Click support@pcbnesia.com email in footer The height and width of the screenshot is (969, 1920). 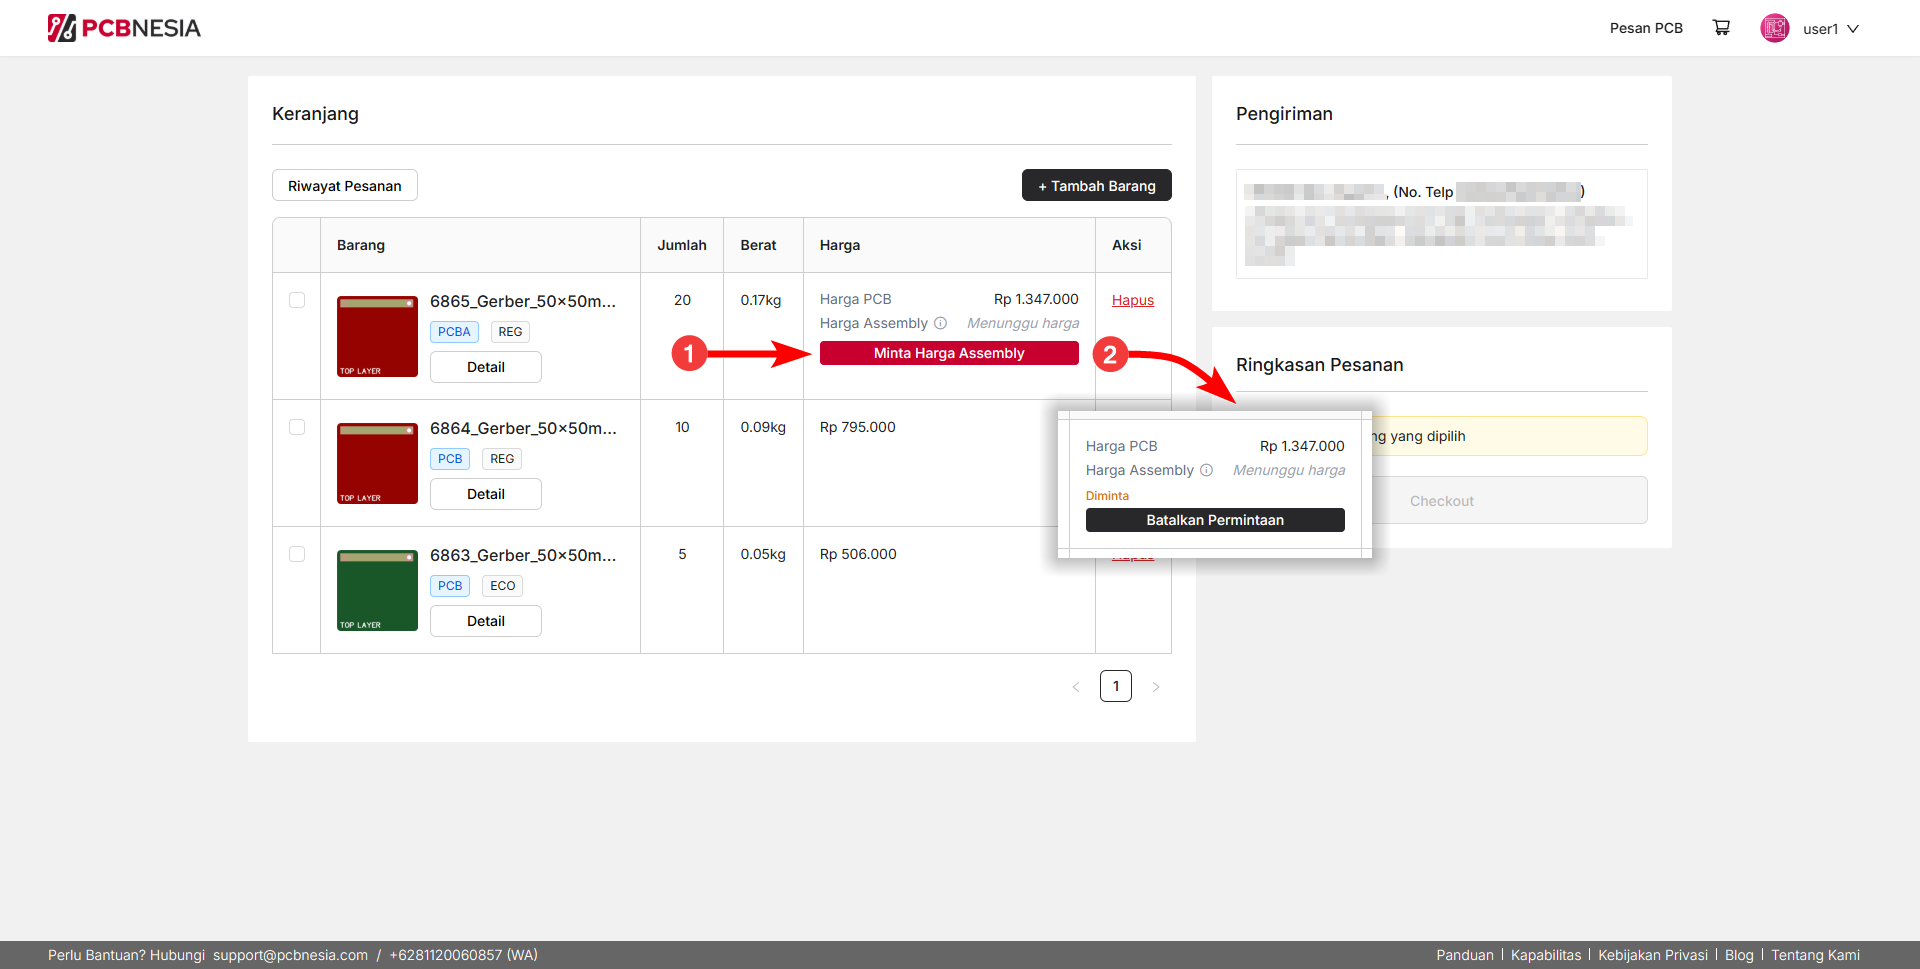290,955
